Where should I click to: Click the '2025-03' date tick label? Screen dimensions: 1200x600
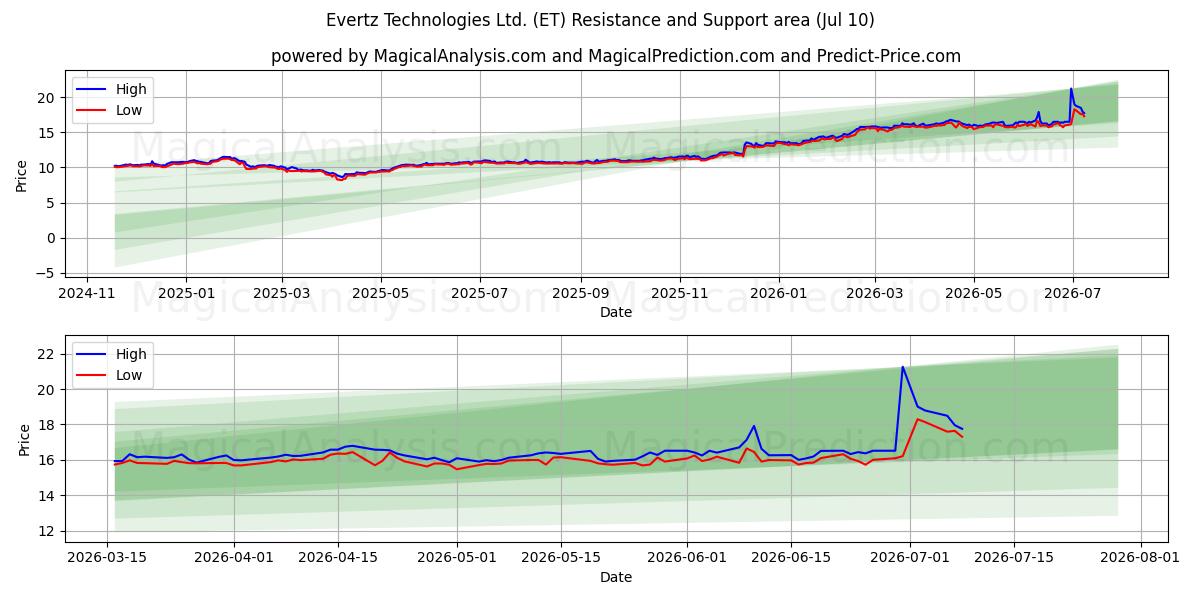pyautogui.click(x=281, y=293)
